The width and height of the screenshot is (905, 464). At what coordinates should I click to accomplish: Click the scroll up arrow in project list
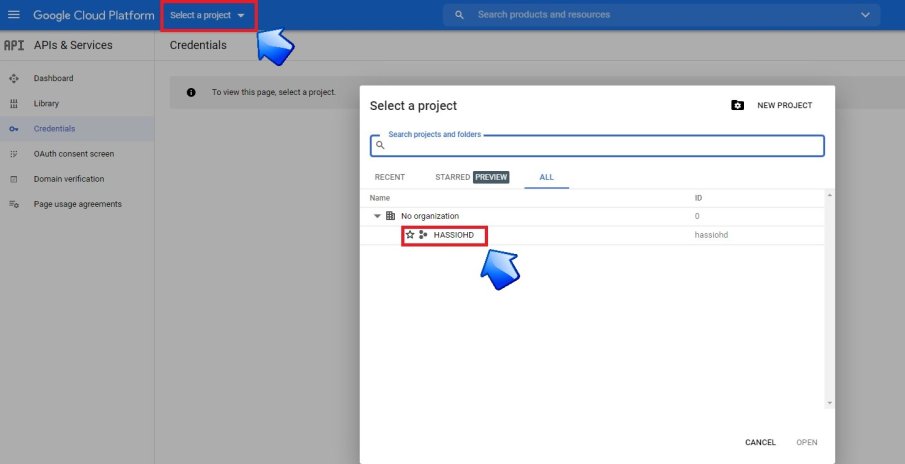829,196
